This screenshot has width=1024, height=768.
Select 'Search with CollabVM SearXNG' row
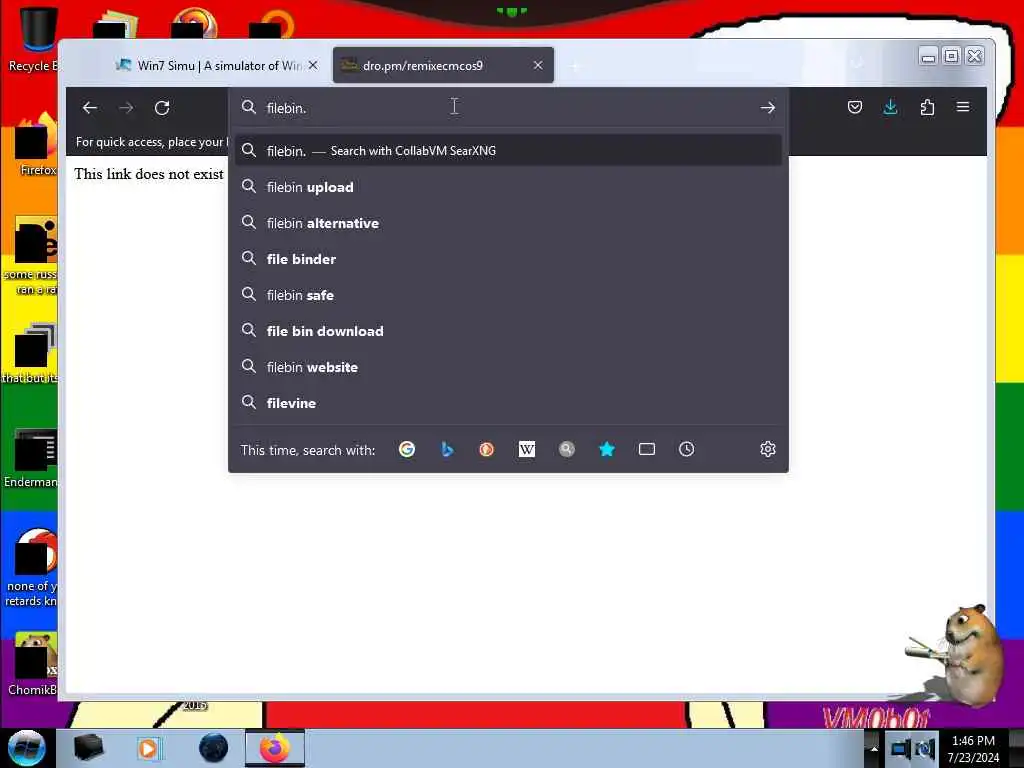click(x=508, y=150)
